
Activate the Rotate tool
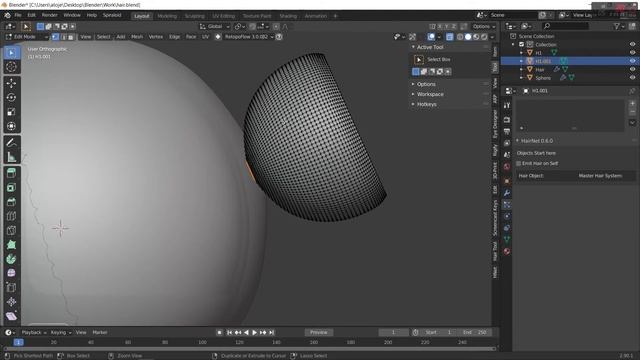11,97
